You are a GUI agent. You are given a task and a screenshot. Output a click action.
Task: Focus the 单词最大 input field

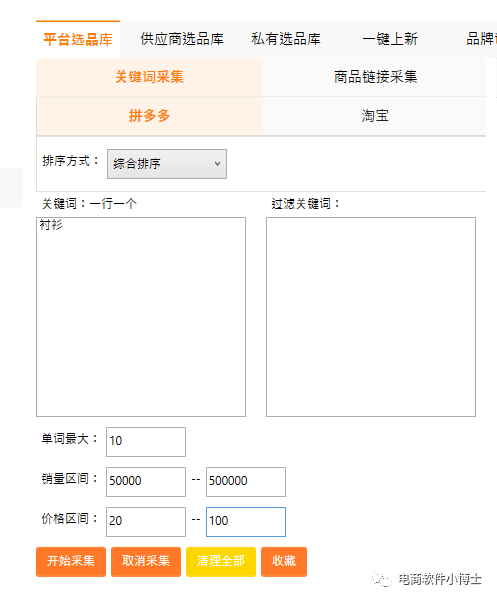coord(146,442)
